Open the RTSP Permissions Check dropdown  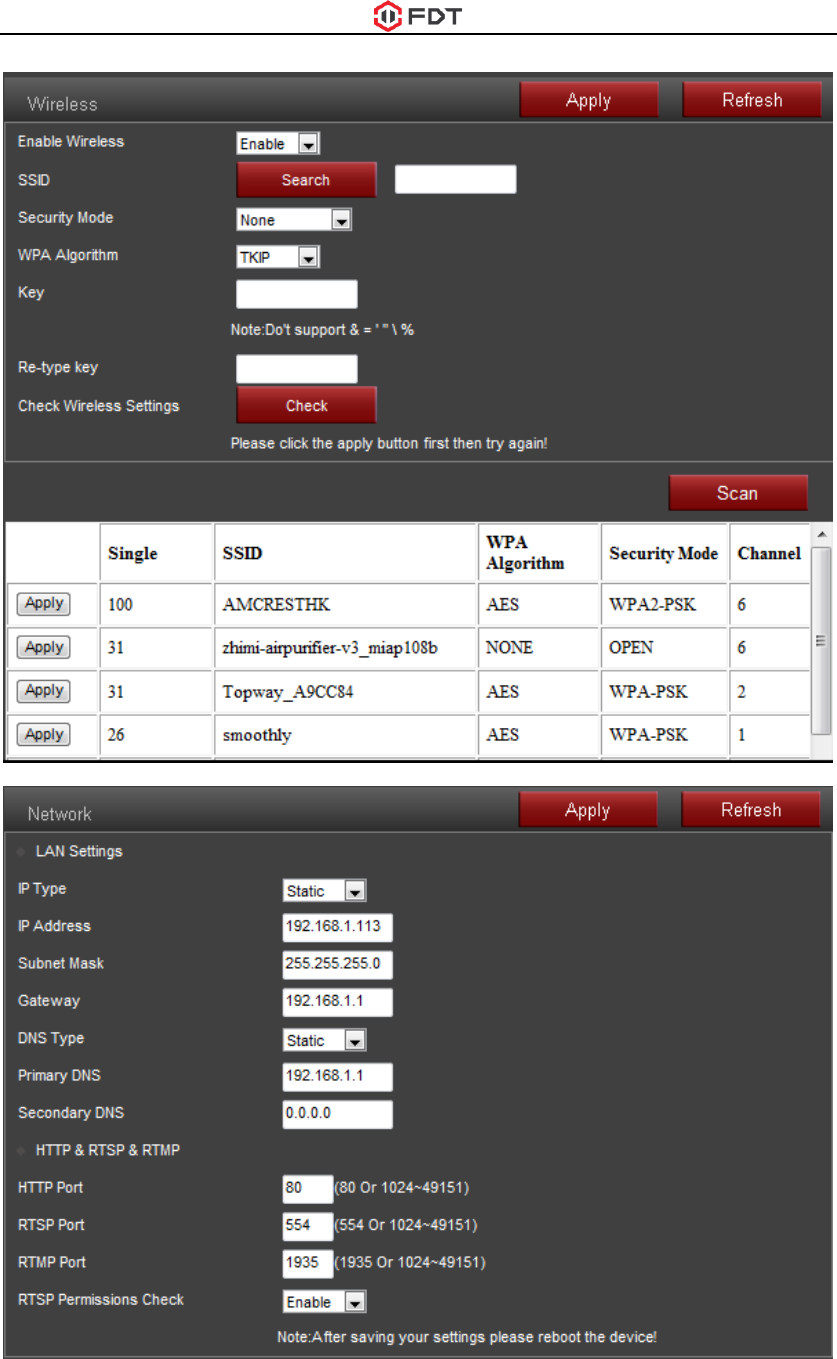coord(324,1302)
